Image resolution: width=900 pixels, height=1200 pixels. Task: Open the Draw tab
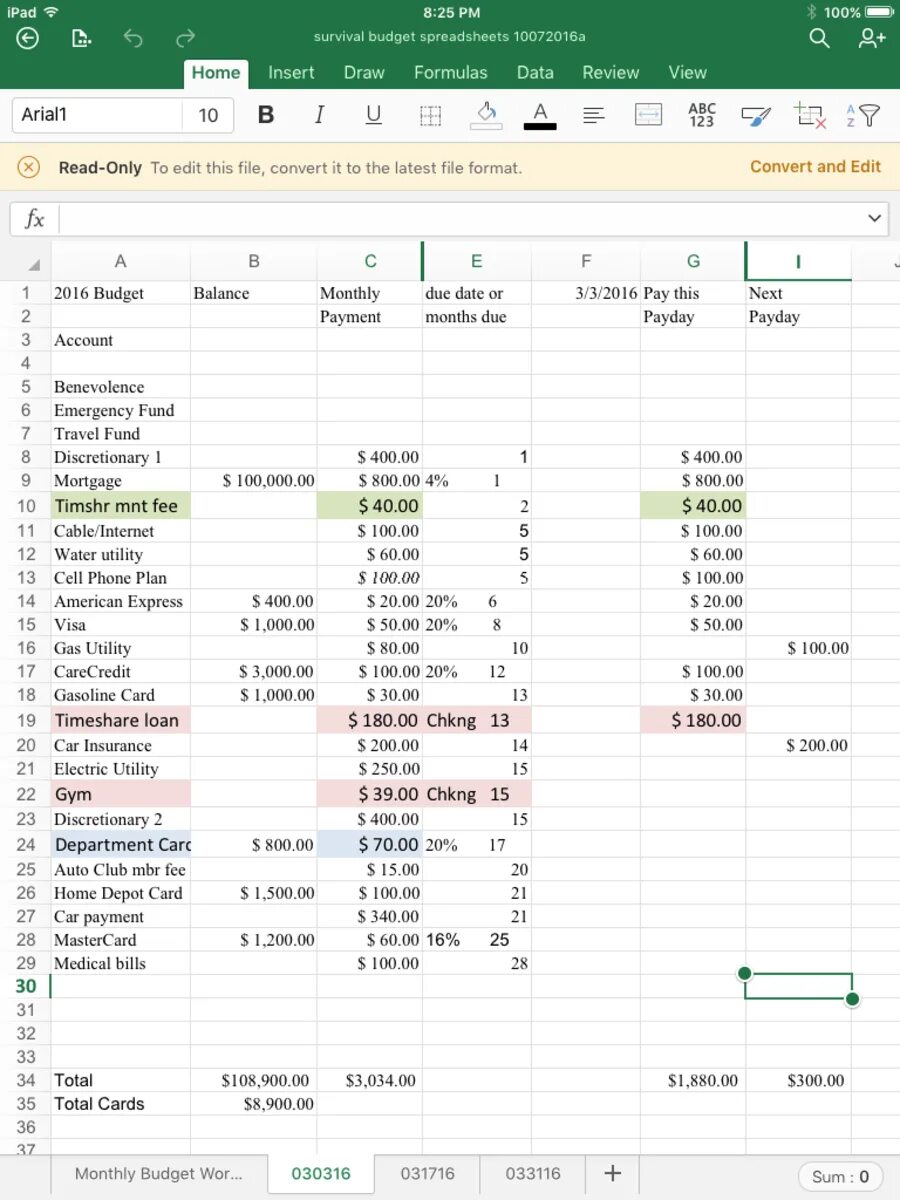coord(364,73)
